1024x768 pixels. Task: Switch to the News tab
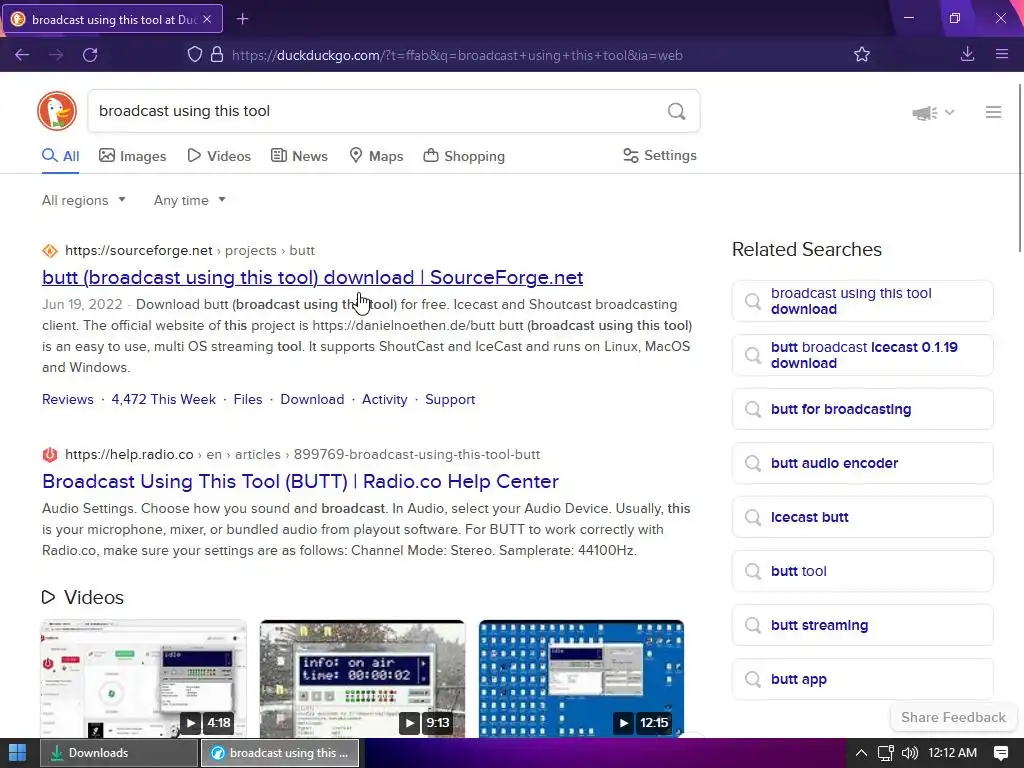click(x=299, y=156)
